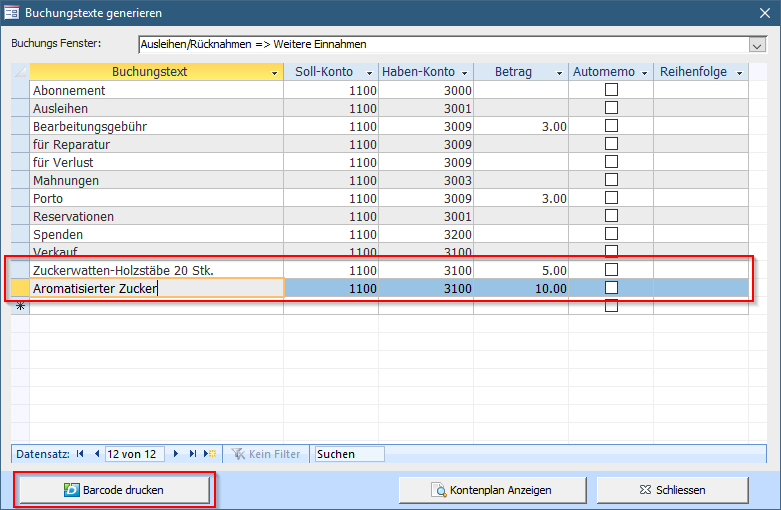Toggle Automemo checkbox for Mahnungen
Viewport: 781px width, 510px height.
pyautogui.click(x=611, y=179)
